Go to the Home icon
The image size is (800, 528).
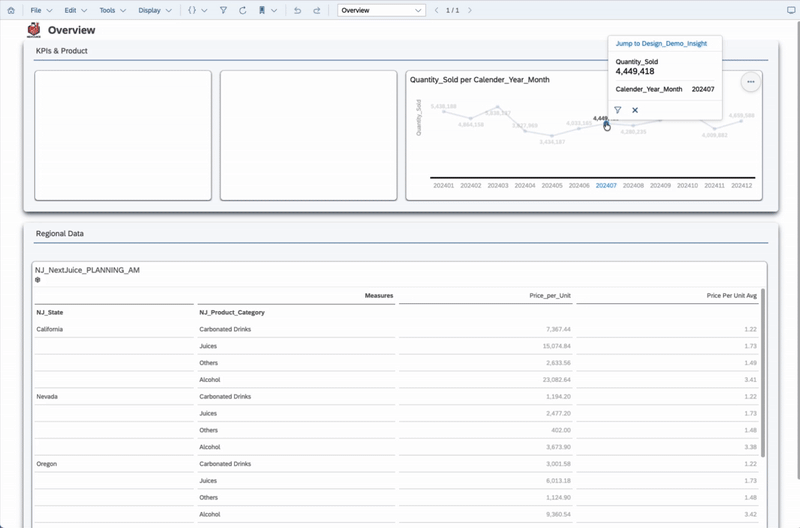(x=11, y=10)
